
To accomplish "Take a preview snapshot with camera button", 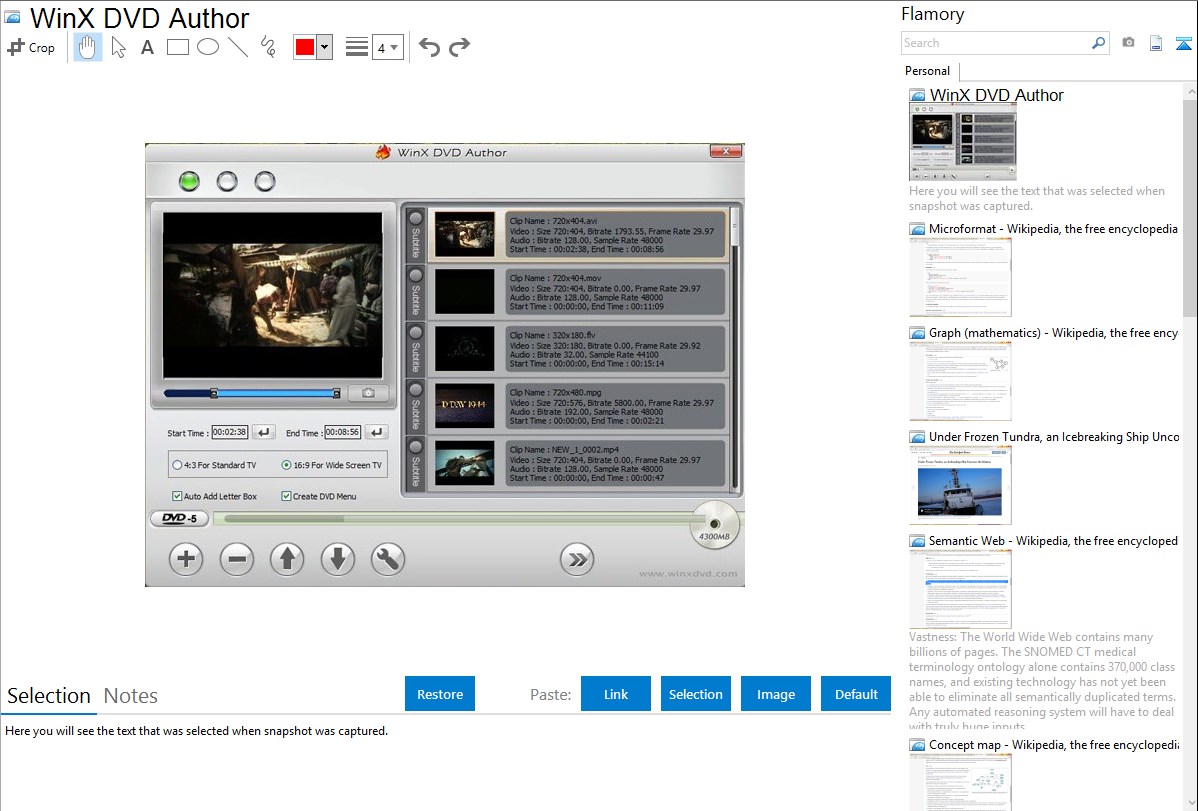I will 368,393.
